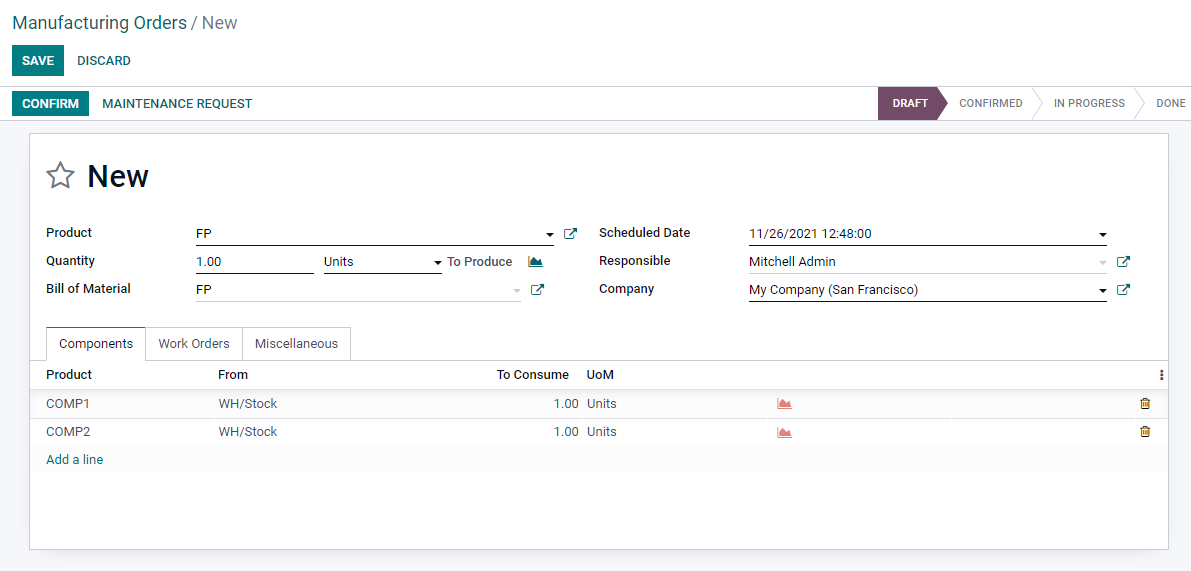Image resolution: width=1191 pixels, height=571 pixels.
Task: Mark order as favorite with star icon
Action: coord(60,175)
